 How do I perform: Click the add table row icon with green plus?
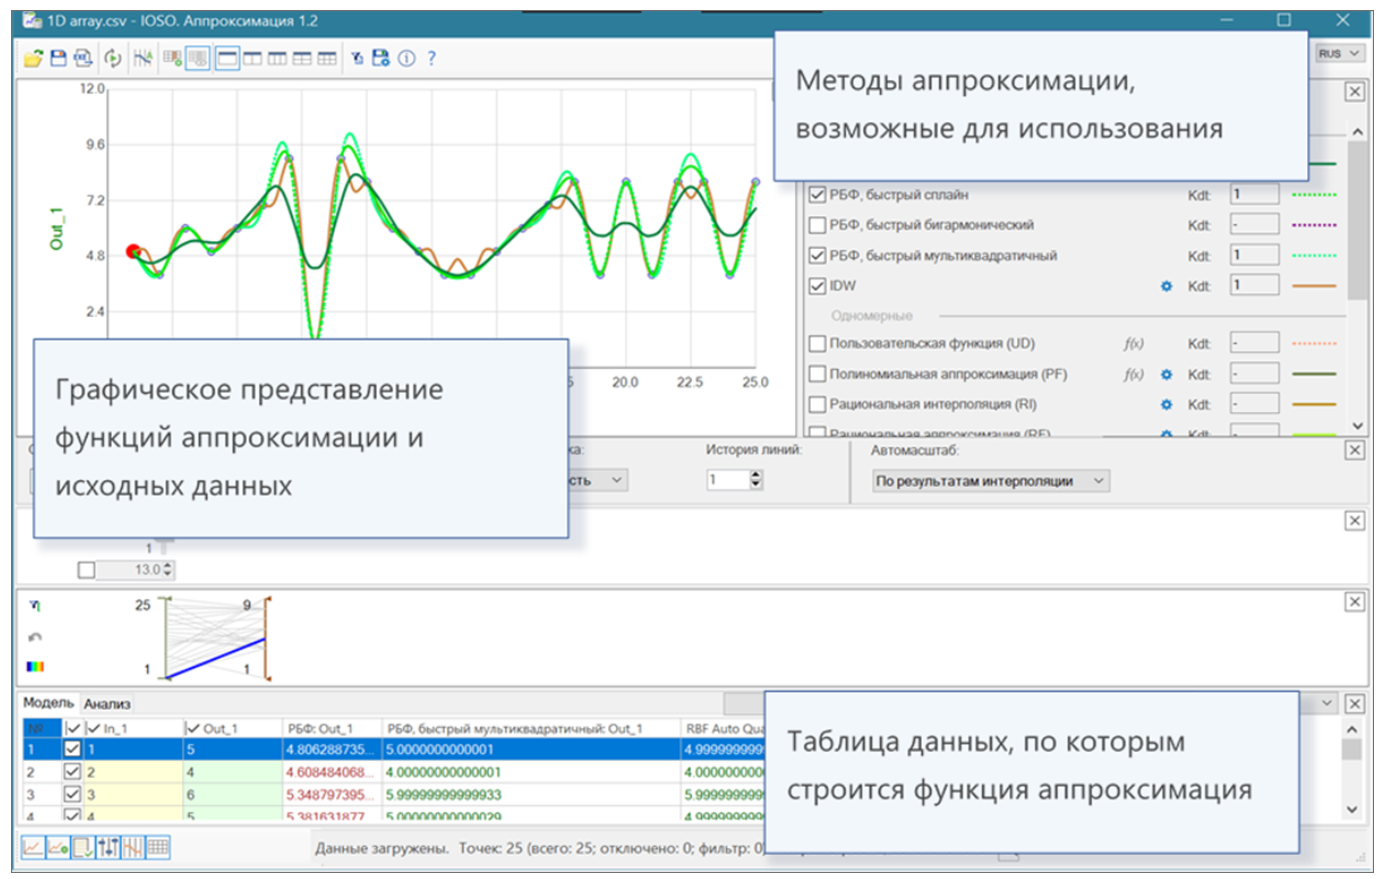click(172, 59)
